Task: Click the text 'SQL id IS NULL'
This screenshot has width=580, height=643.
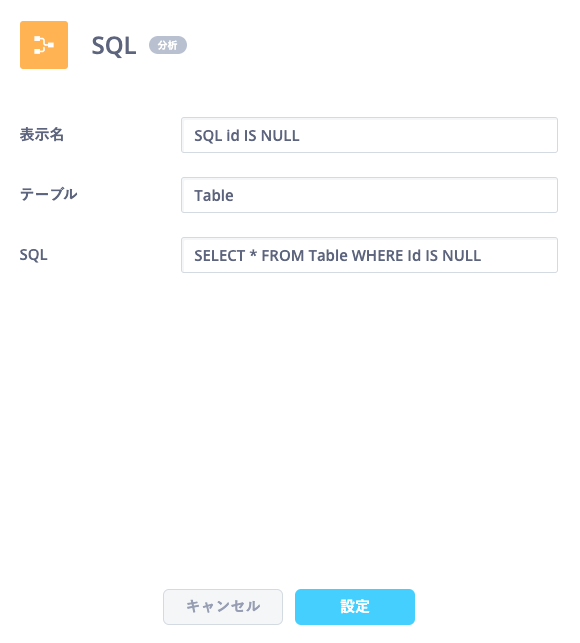Action: [247, 136]
